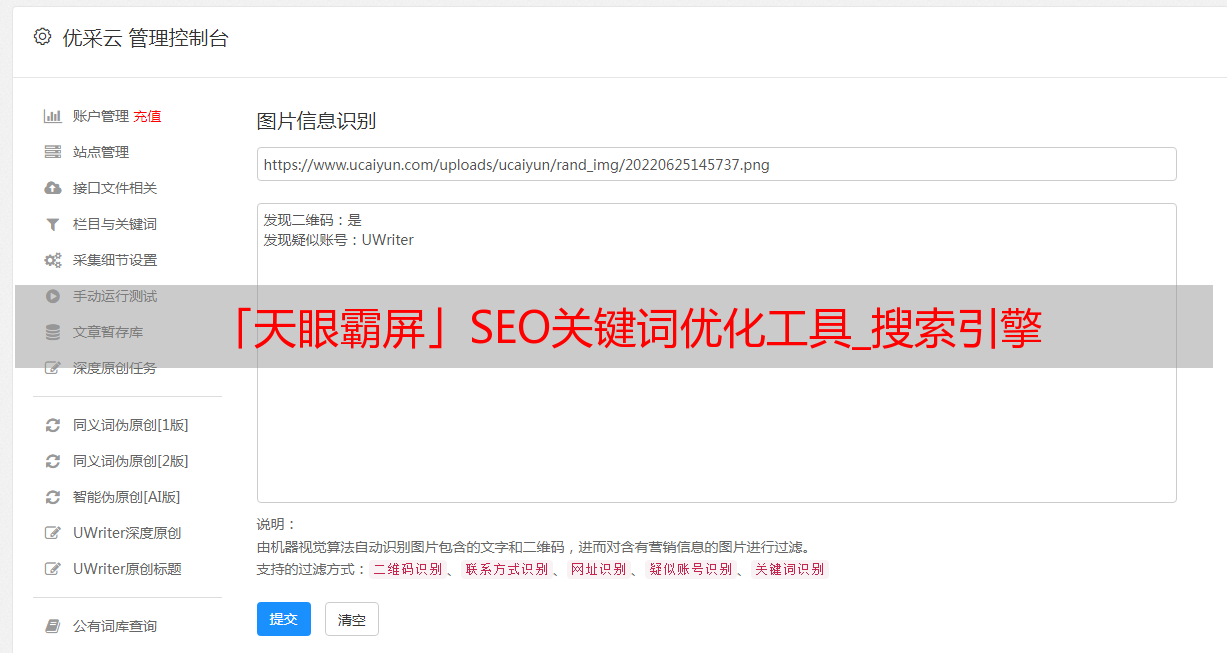Click the 关键词识别 tag
Viewport: 1227px width, 653px height.
[x=789, y=569]
